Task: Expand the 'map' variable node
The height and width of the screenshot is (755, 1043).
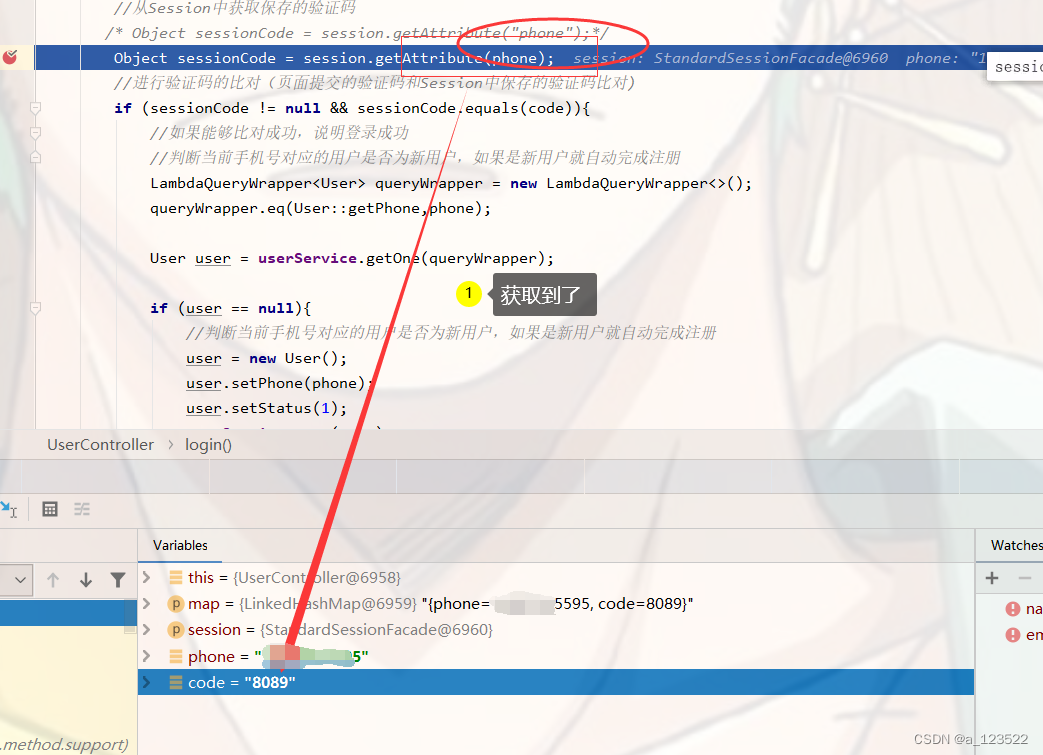Action: click(145, 603)
